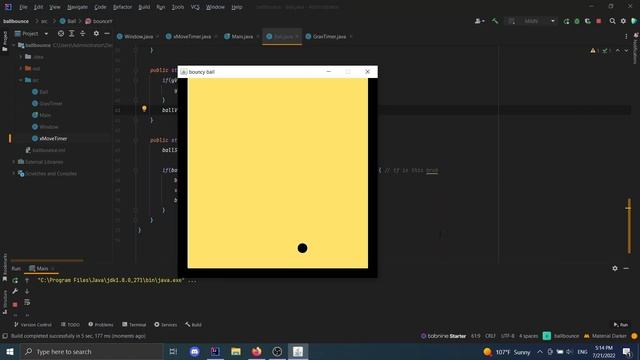640x360 pixels.
Task: Stop the program using the top toolbar stop icon
Action: coord(599,21)
